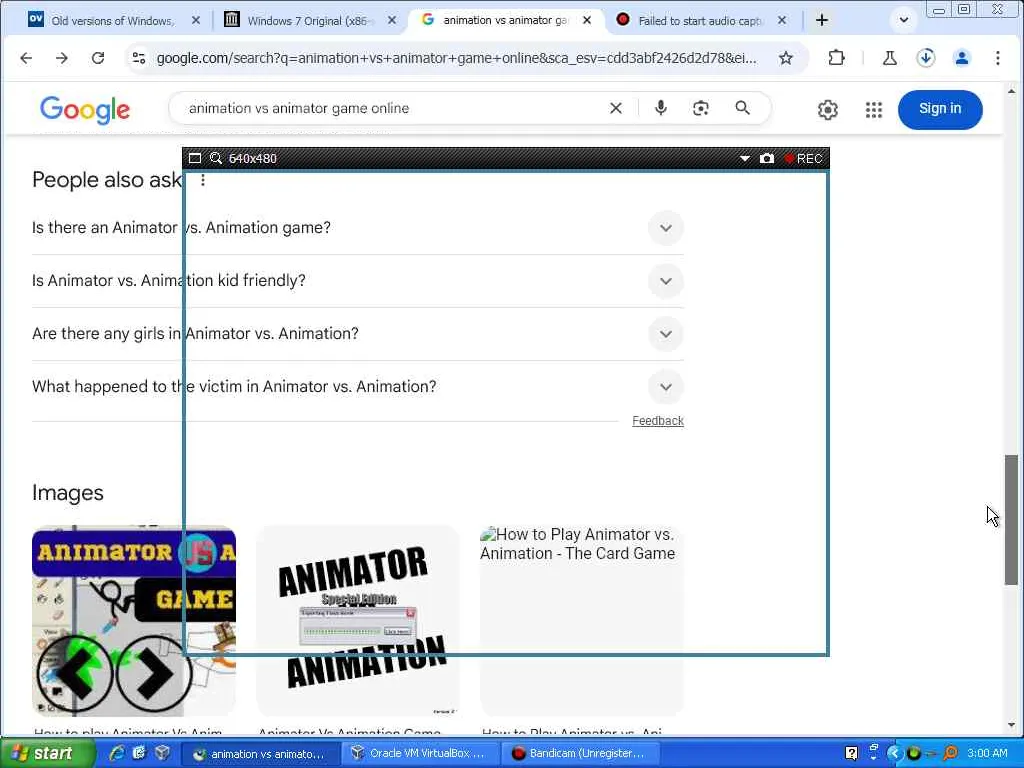1024x768 pixels.
Task: Click the Bandicam 640x480 size label
Action: click(253, 158)
